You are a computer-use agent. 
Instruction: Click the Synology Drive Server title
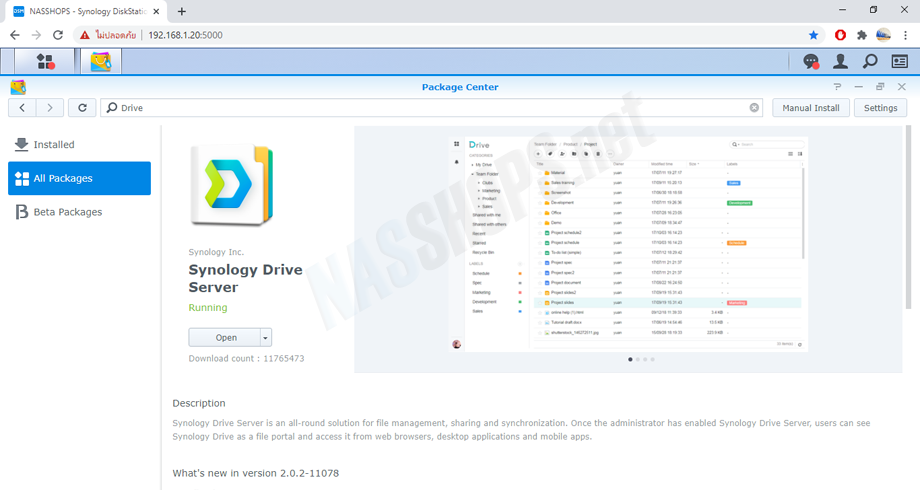[245, 278]
